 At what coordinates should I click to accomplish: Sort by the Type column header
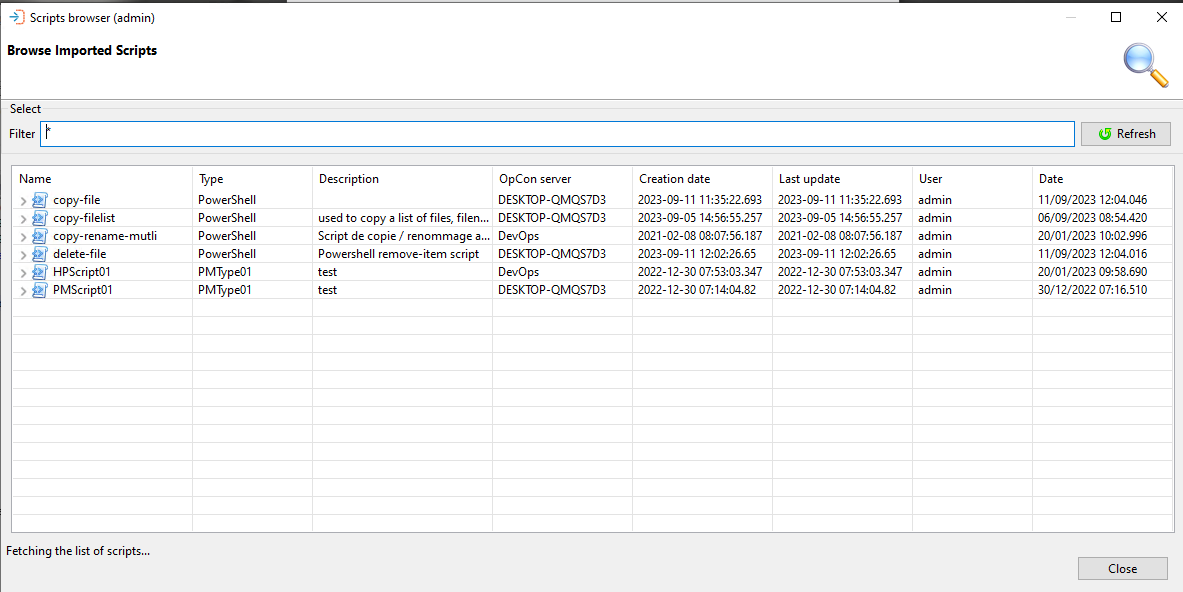point(253,179)
